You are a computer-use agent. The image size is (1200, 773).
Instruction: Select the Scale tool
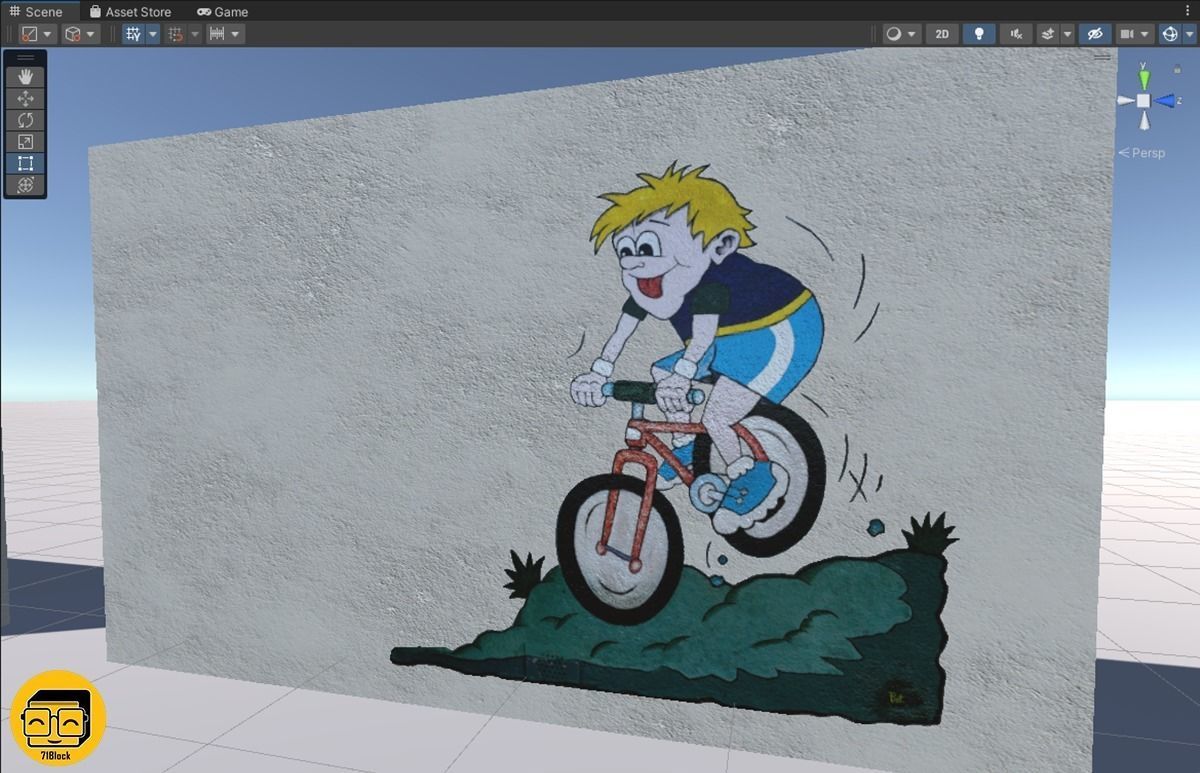(x=25, y=141)
